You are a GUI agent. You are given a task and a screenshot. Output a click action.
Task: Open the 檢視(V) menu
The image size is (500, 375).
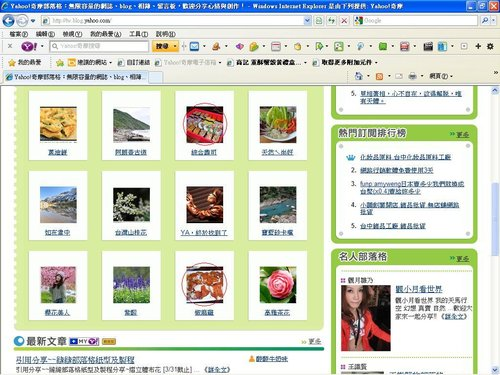click(x=72, y=34)
